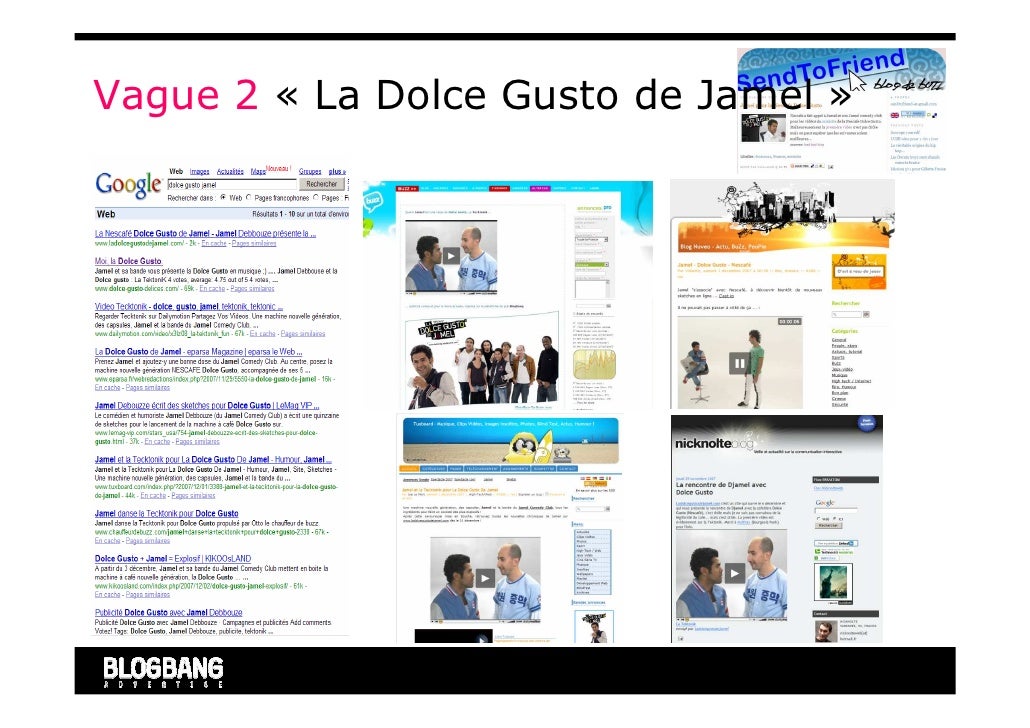
Task: Open result 'Publicité Dolce Gusto avec Jamel Debbouze'
Action: pyautogui.click(x=169, y=612)
